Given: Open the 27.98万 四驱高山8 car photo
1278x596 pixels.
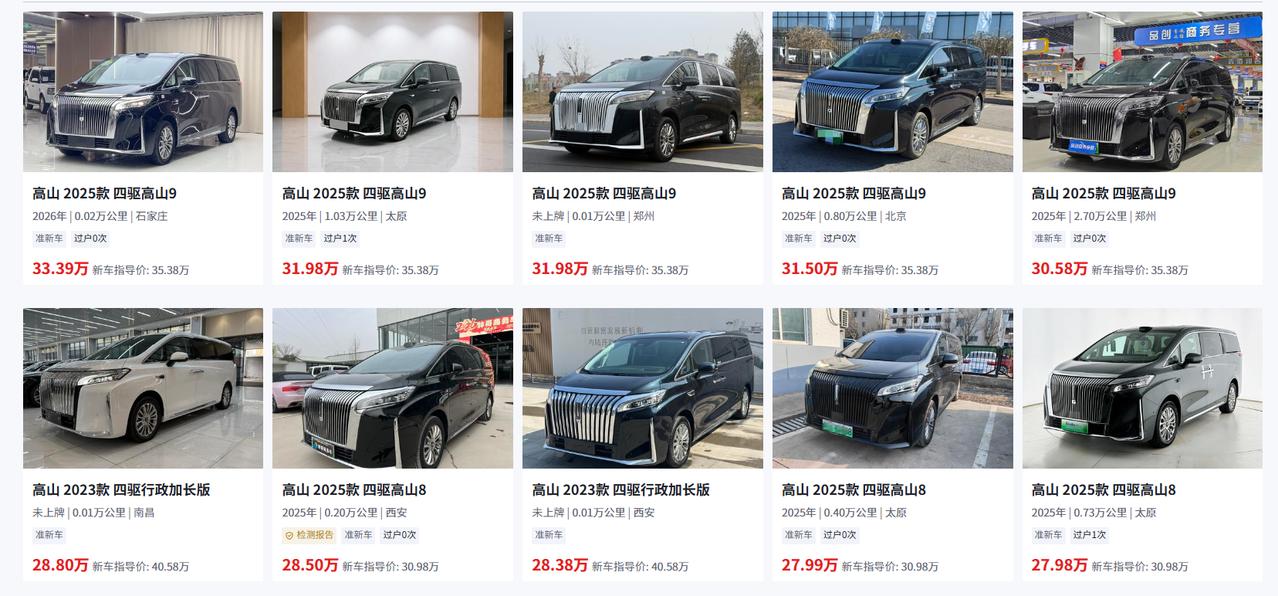Looking at the screenshot, I should click(1143, 388).
